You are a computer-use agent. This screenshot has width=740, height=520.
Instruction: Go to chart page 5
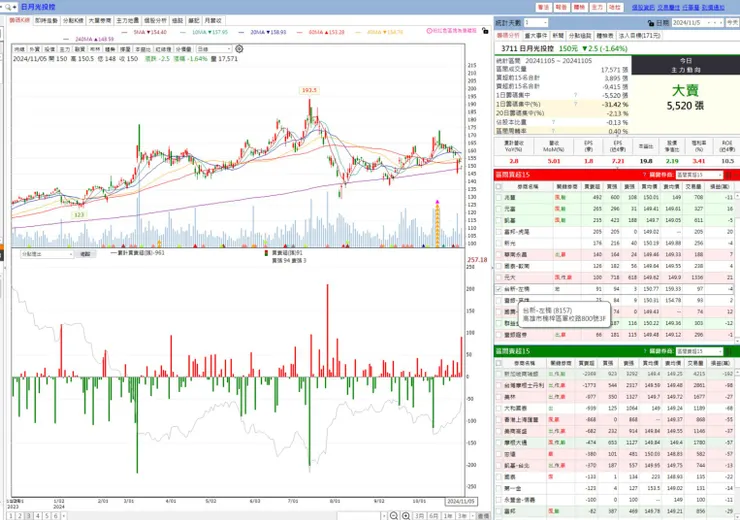pyautogui.click(x=46, y=516)
